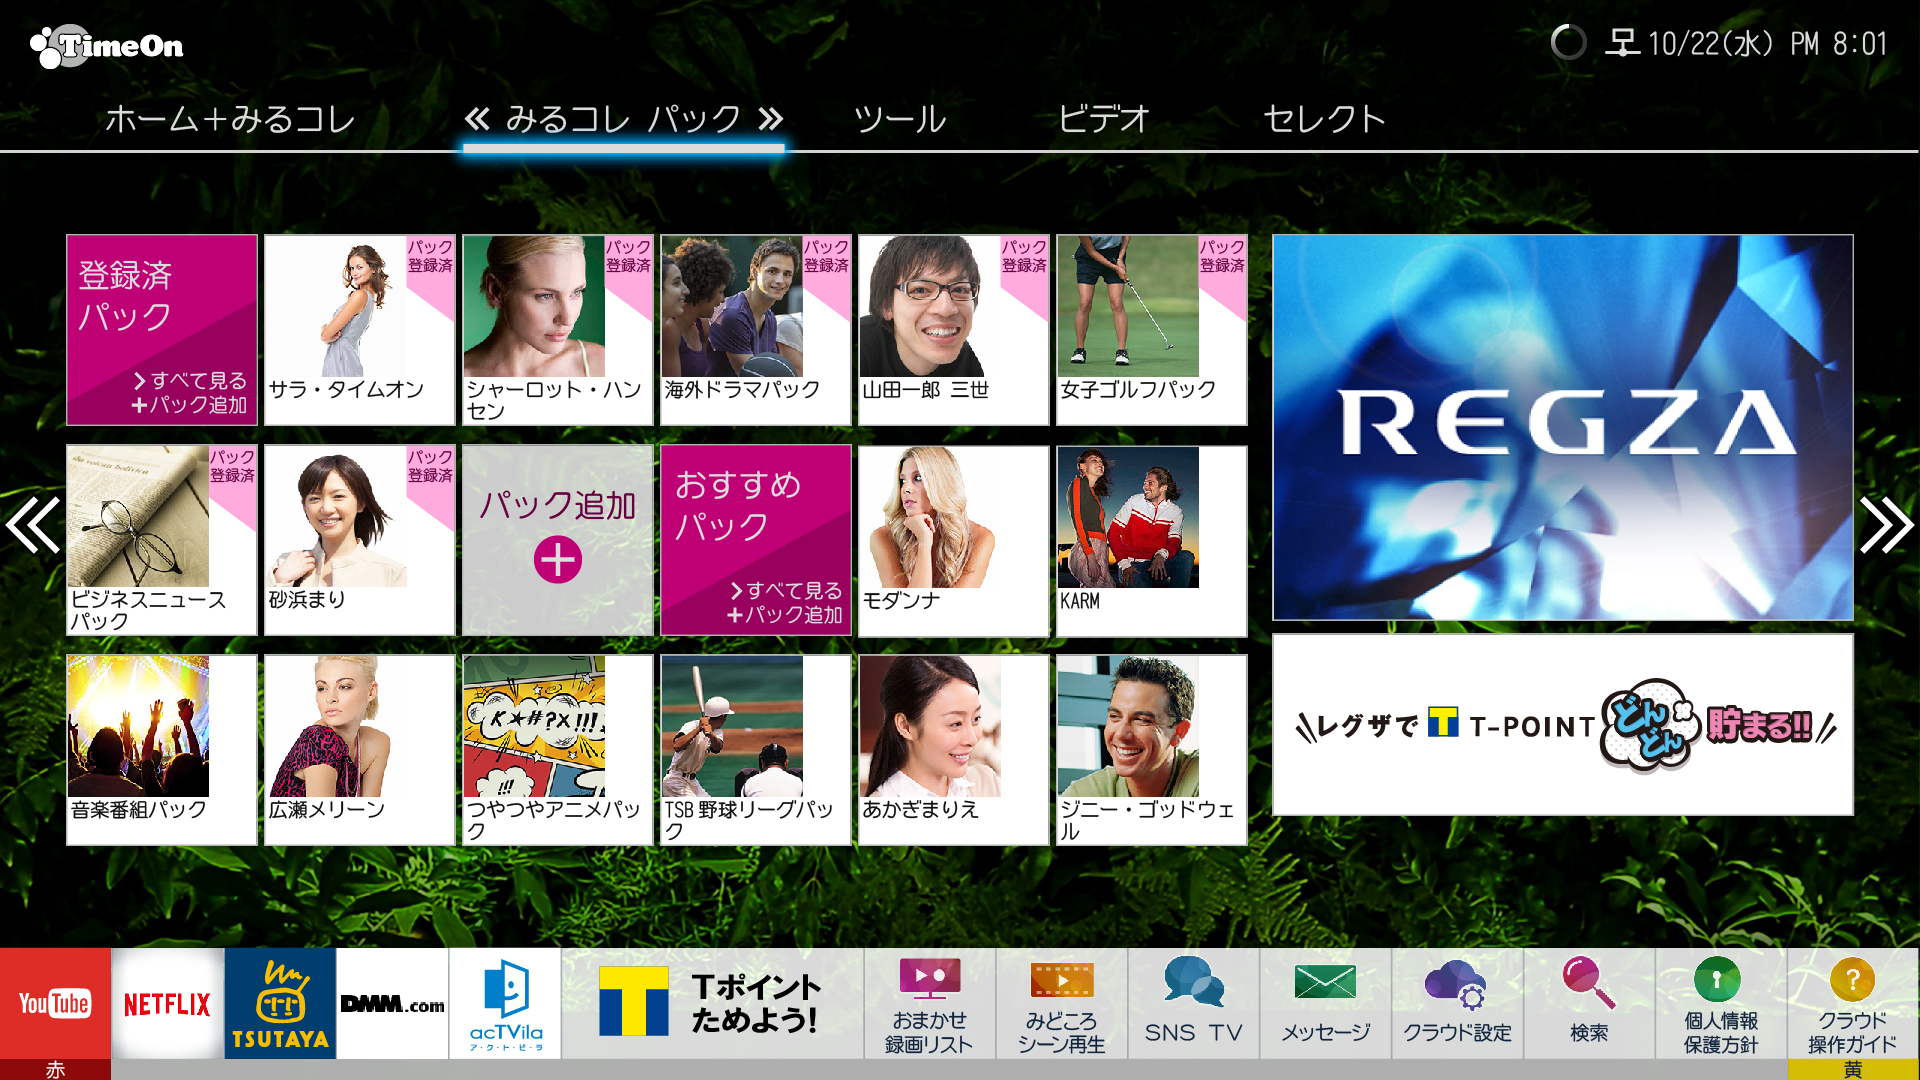Launch the acTVila app tile
The image size is (1920, 1080).
click(x=505, y=1003)
